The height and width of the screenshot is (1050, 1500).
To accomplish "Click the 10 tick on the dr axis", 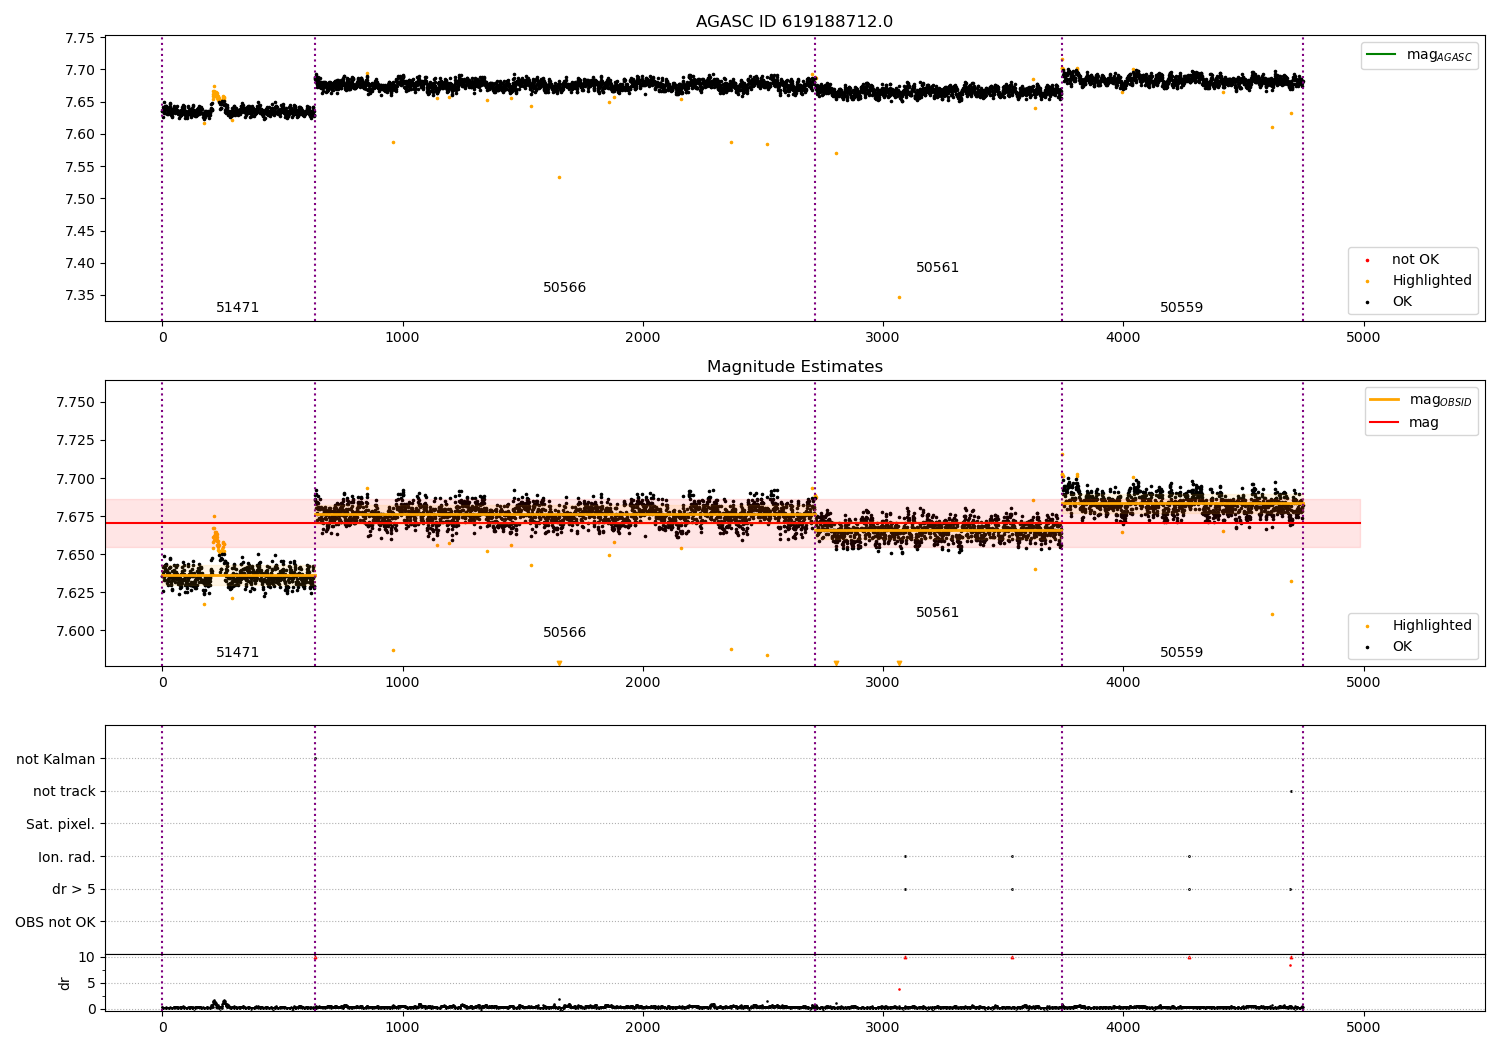I will (87, 958).
